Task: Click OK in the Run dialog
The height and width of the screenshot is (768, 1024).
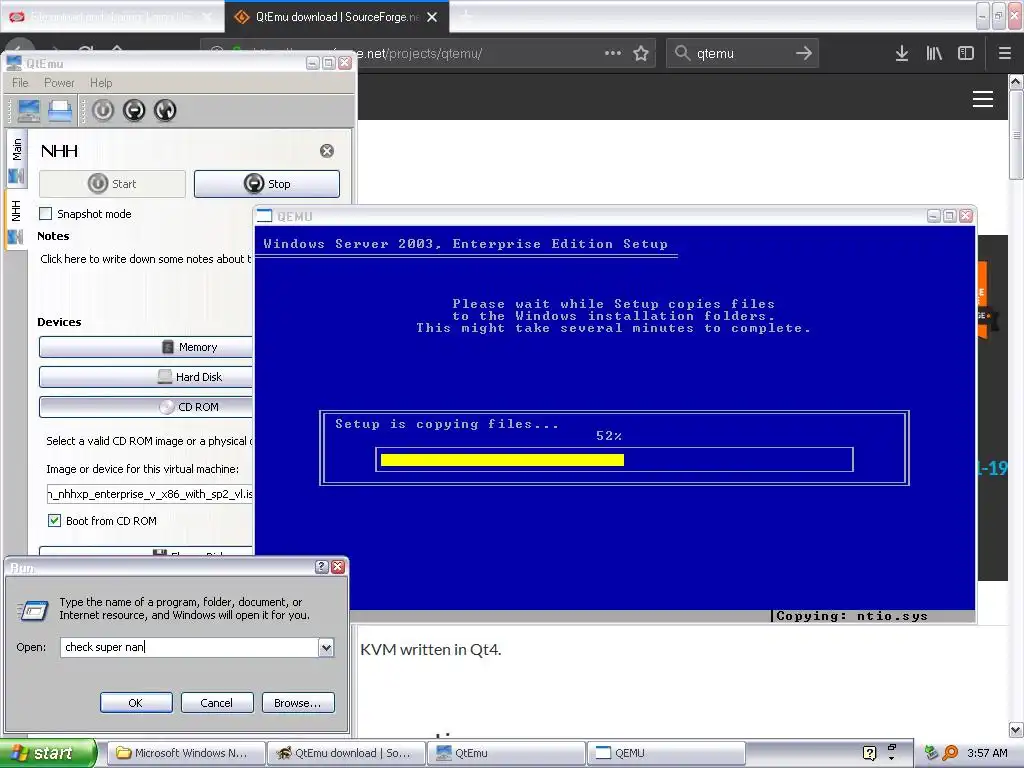Action: click(x=136, y=703)
